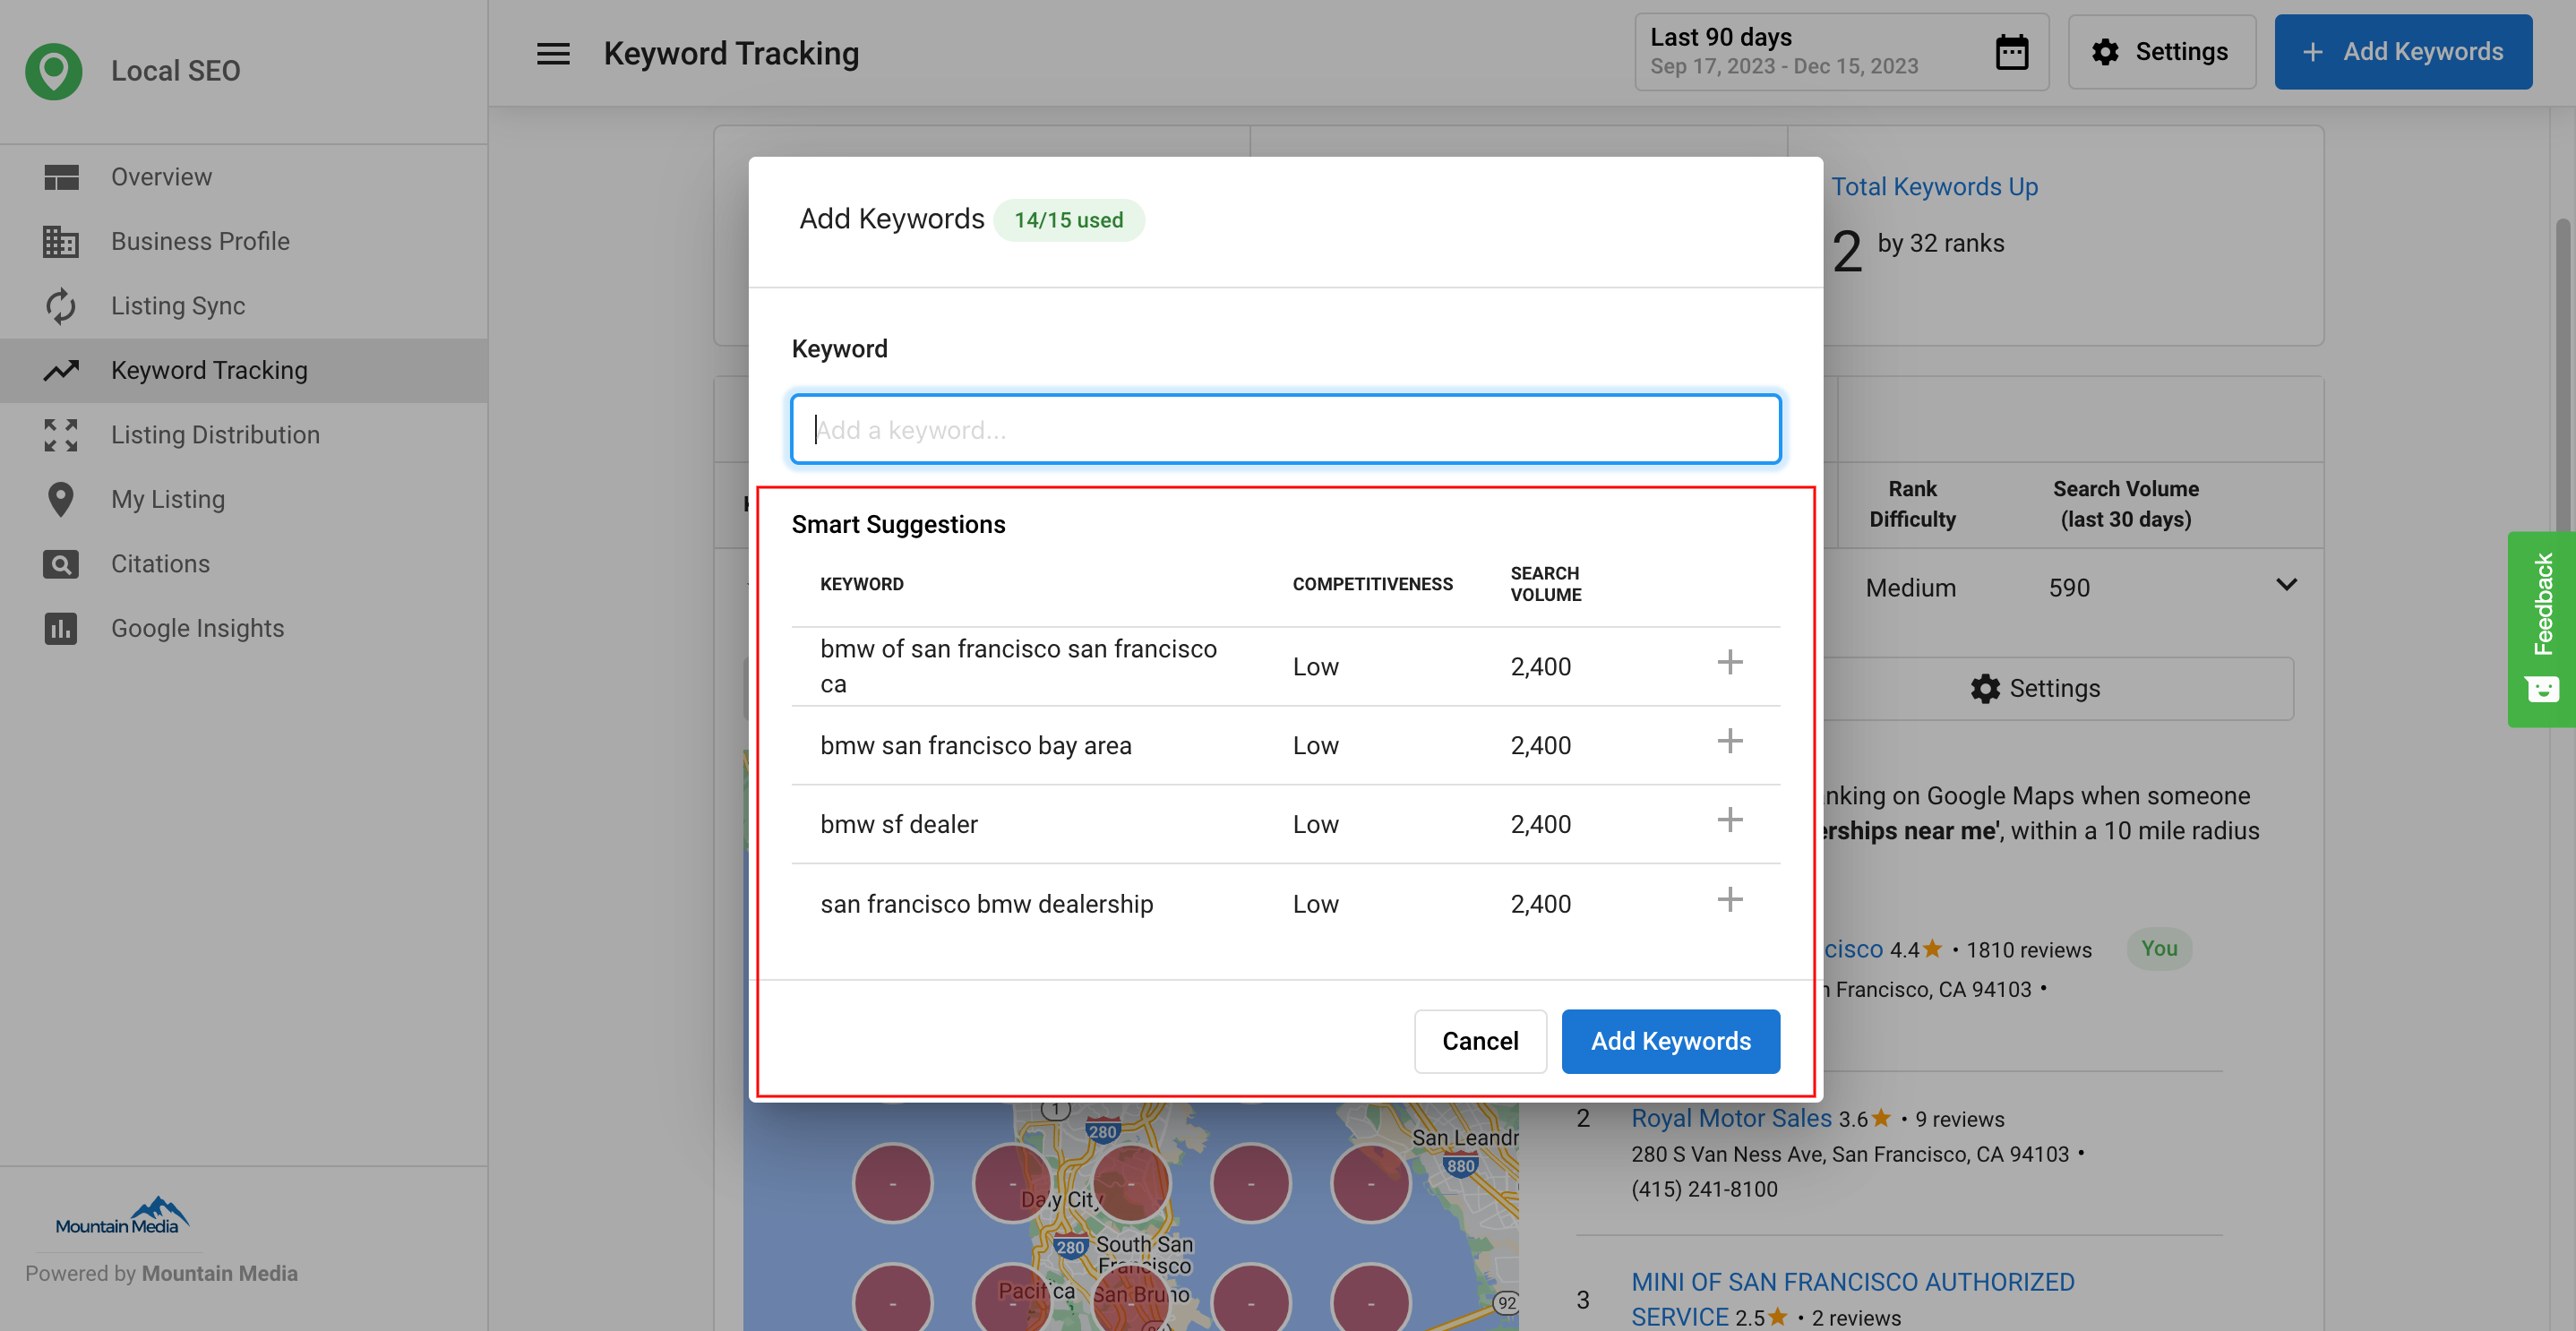This screenshot has height=1331, width=2576.
Task: Add 'bmw sf dealer' using its plus icon
Action: click(x=1730, y=820)
